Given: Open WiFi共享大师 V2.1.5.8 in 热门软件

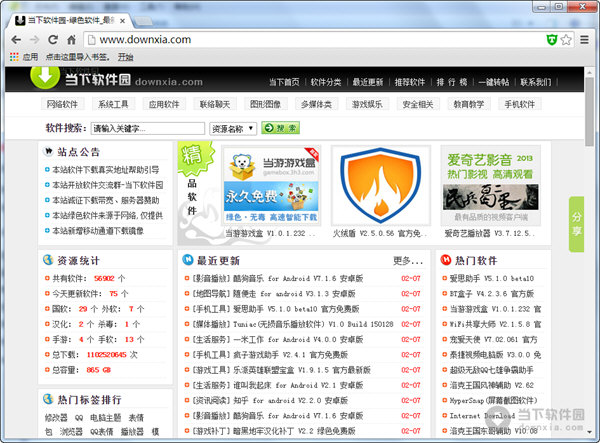Looking at the screenshot, I should click(495, 324).
